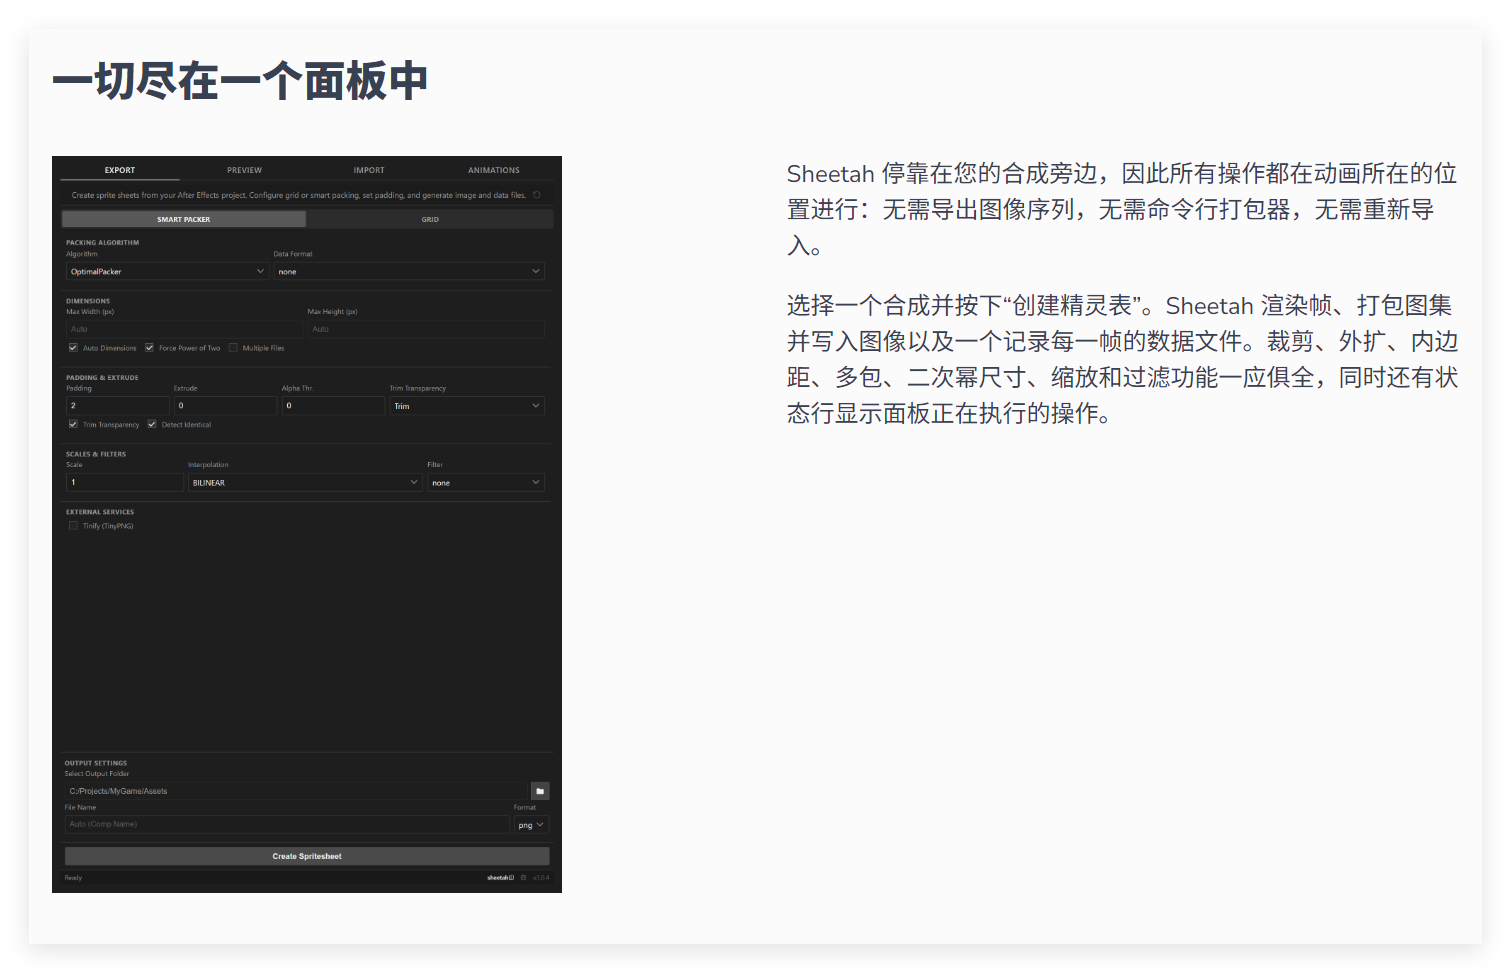Click the OUTPUT SETTINGS section label
Viewport: 1511px width, 973px height.
[x=96, y=763]
